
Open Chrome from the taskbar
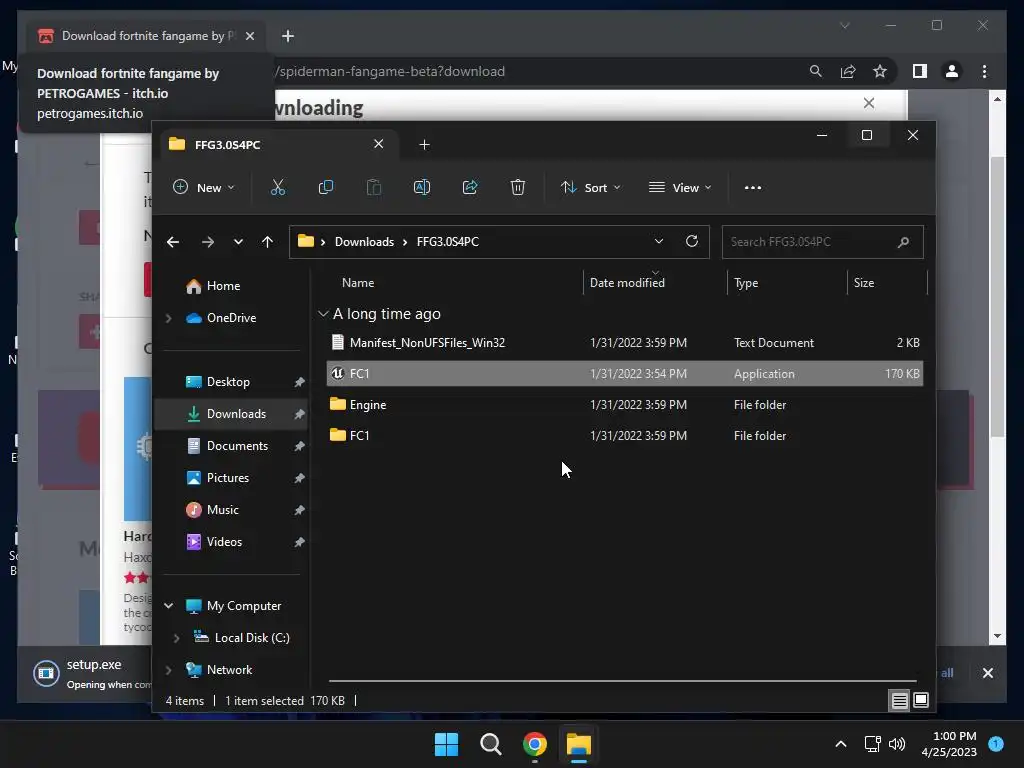pos(535,744)
